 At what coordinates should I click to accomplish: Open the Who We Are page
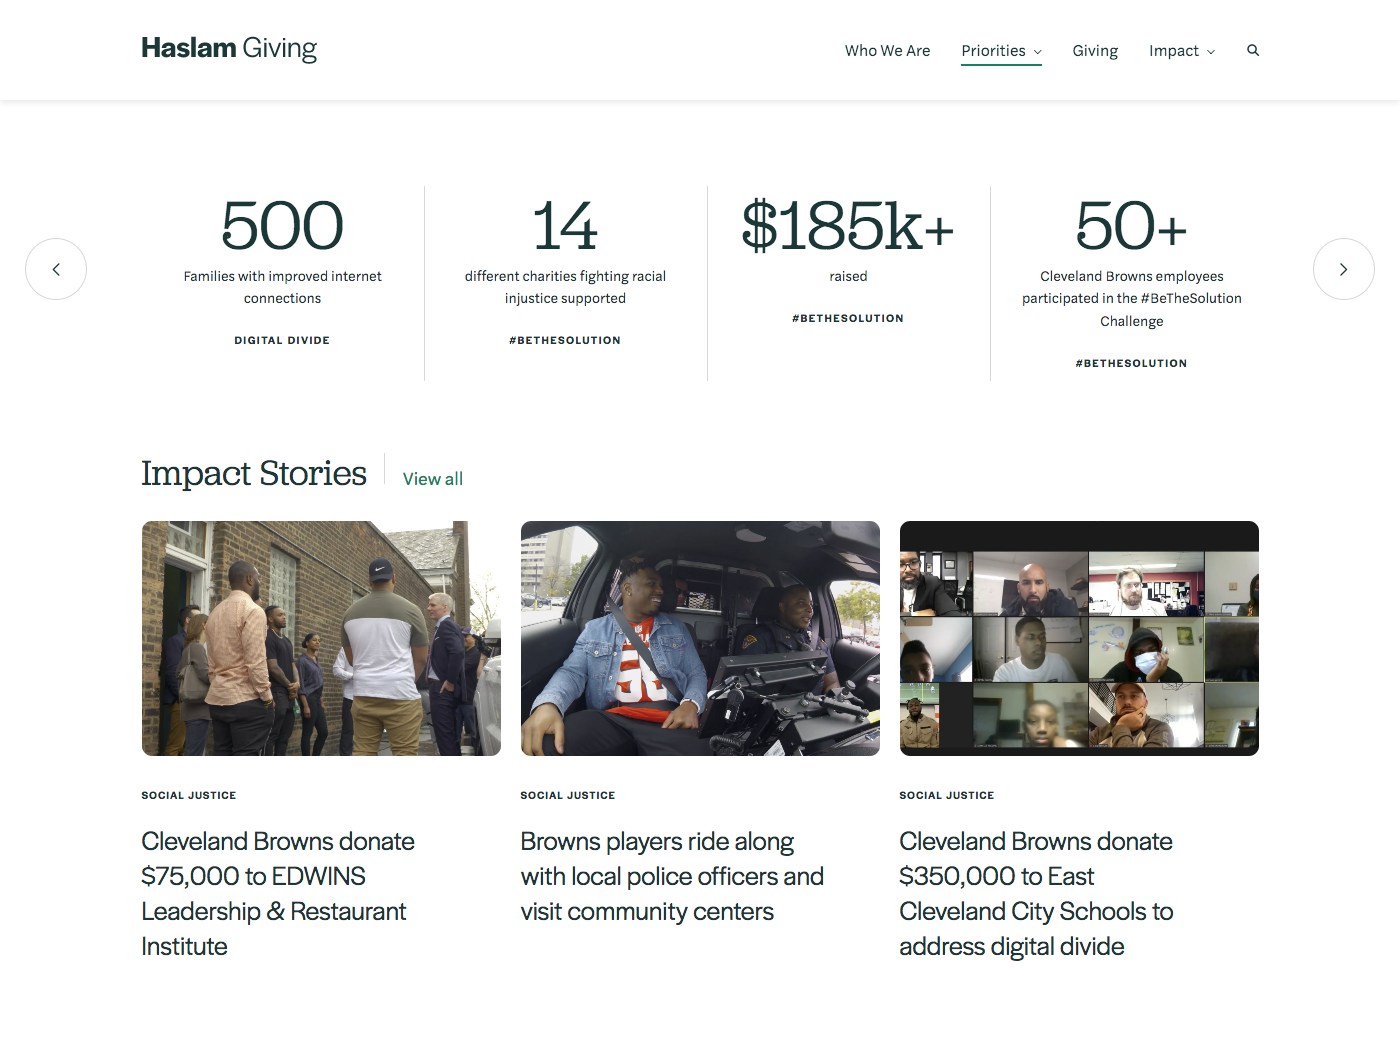[x=887, y=51]
